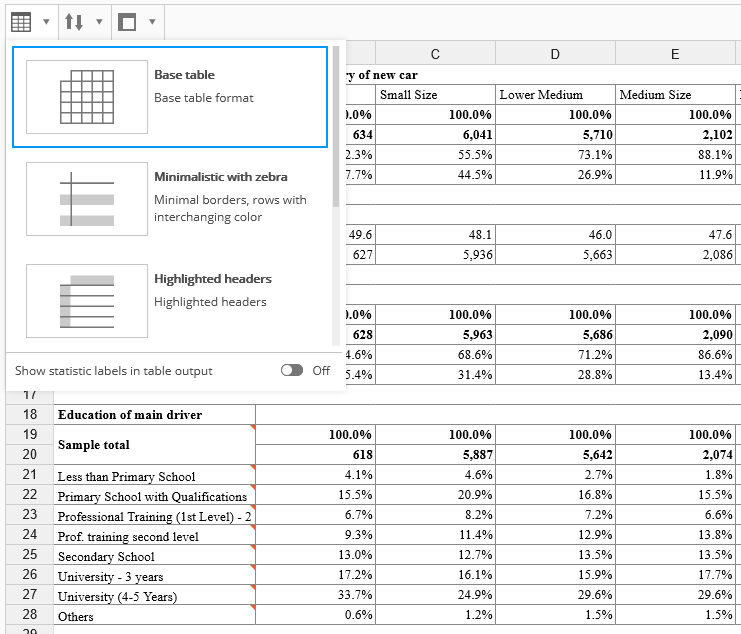Click the 'Medium Size' column label cell
Image resolution: width=741 pixels, height=634 pixels.
click(x=675, y=95)
